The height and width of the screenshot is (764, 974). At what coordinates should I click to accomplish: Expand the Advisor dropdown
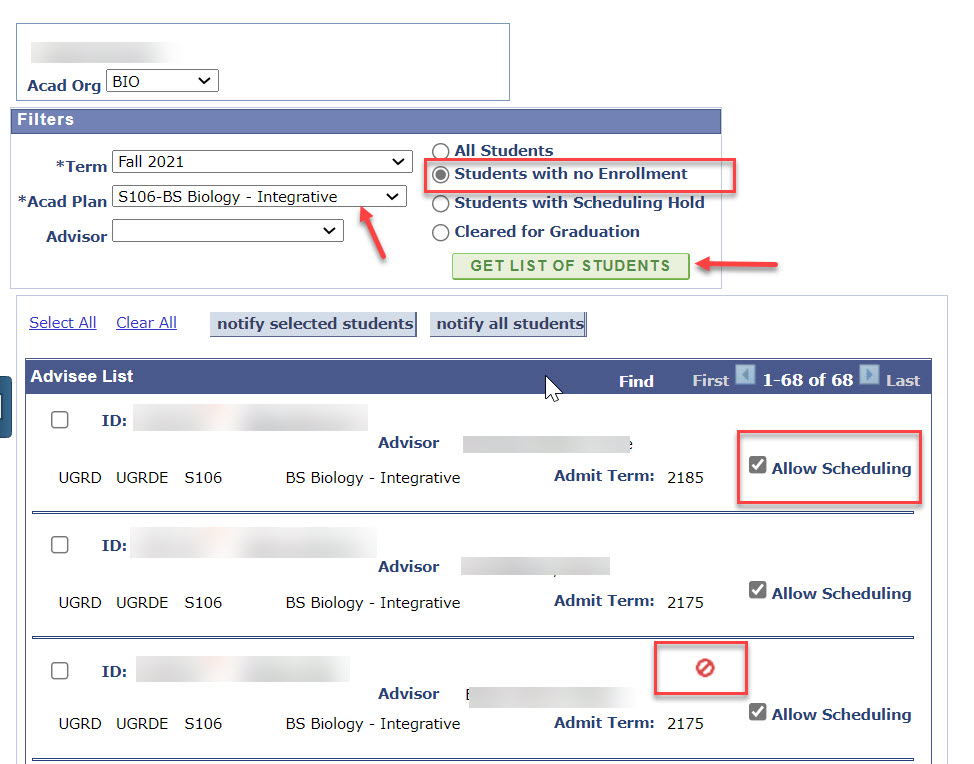pyautogui.click(x=228, y=231)
